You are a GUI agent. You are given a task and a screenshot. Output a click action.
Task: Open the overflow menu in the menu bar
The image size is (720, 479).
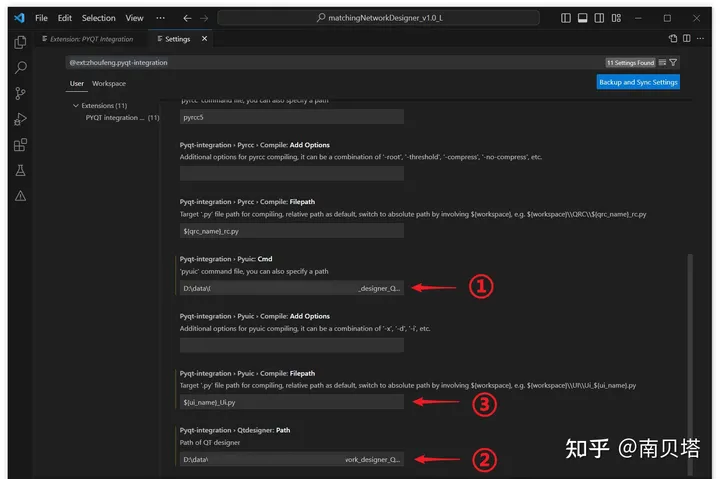(x=160, y=18)
